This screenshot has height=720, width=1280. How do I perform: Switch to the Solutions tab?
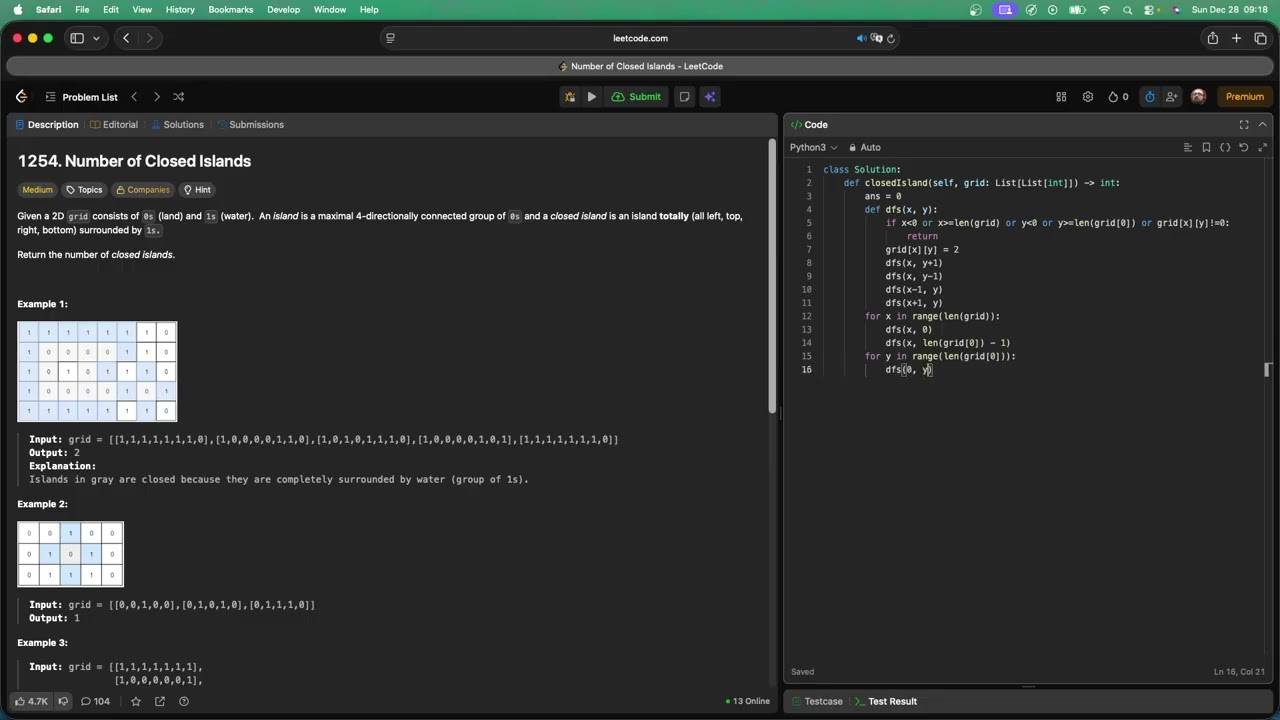(177, 125)
